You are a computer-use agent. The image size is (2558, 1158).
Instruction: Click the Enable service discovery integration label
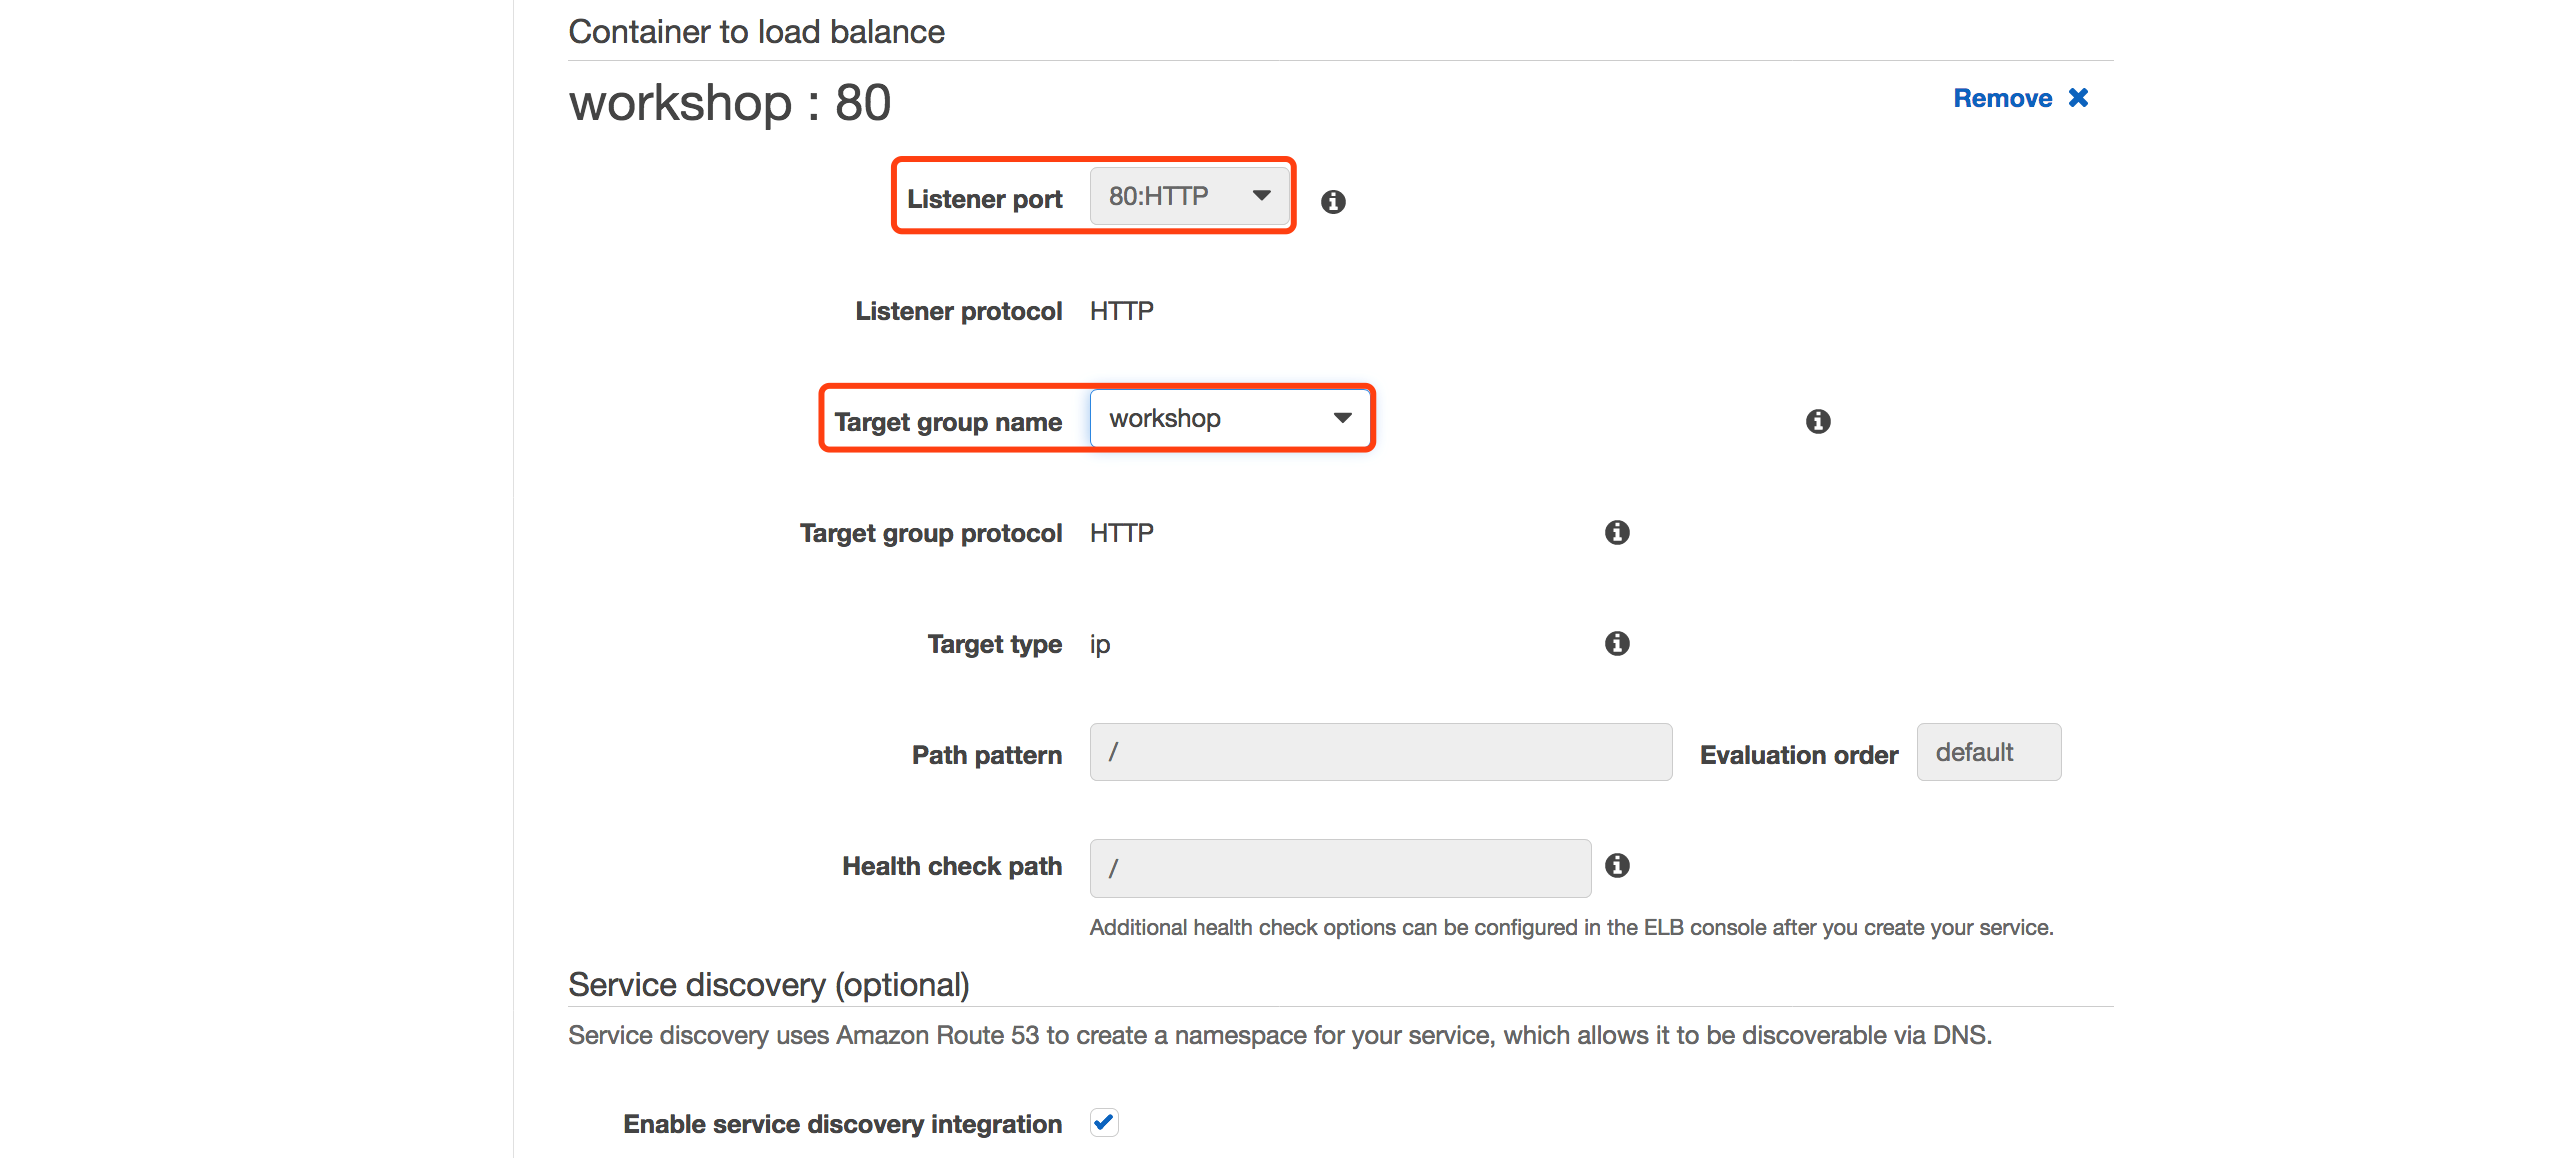tap(842, 1124)
